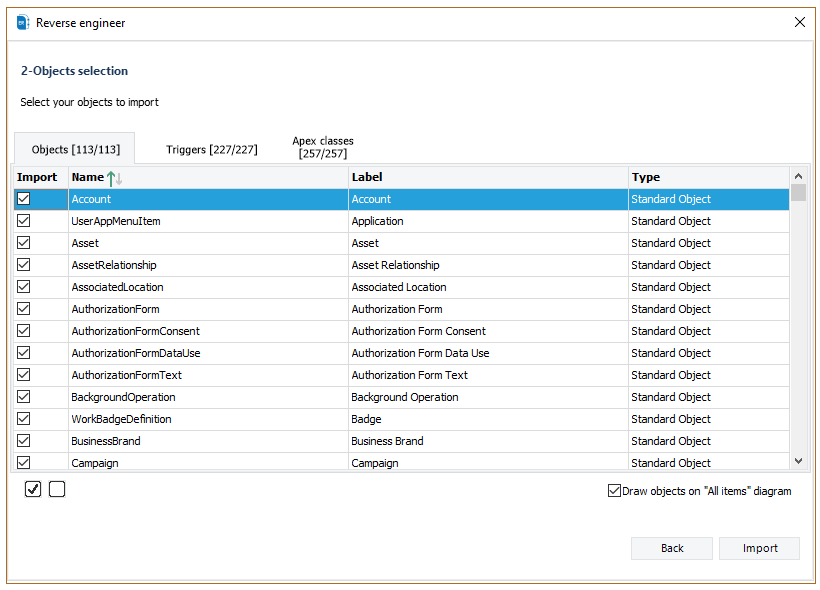The height and width of the screenshot is (590, 820).
Task: Select the Objects tab
Action: click(76, 150)
